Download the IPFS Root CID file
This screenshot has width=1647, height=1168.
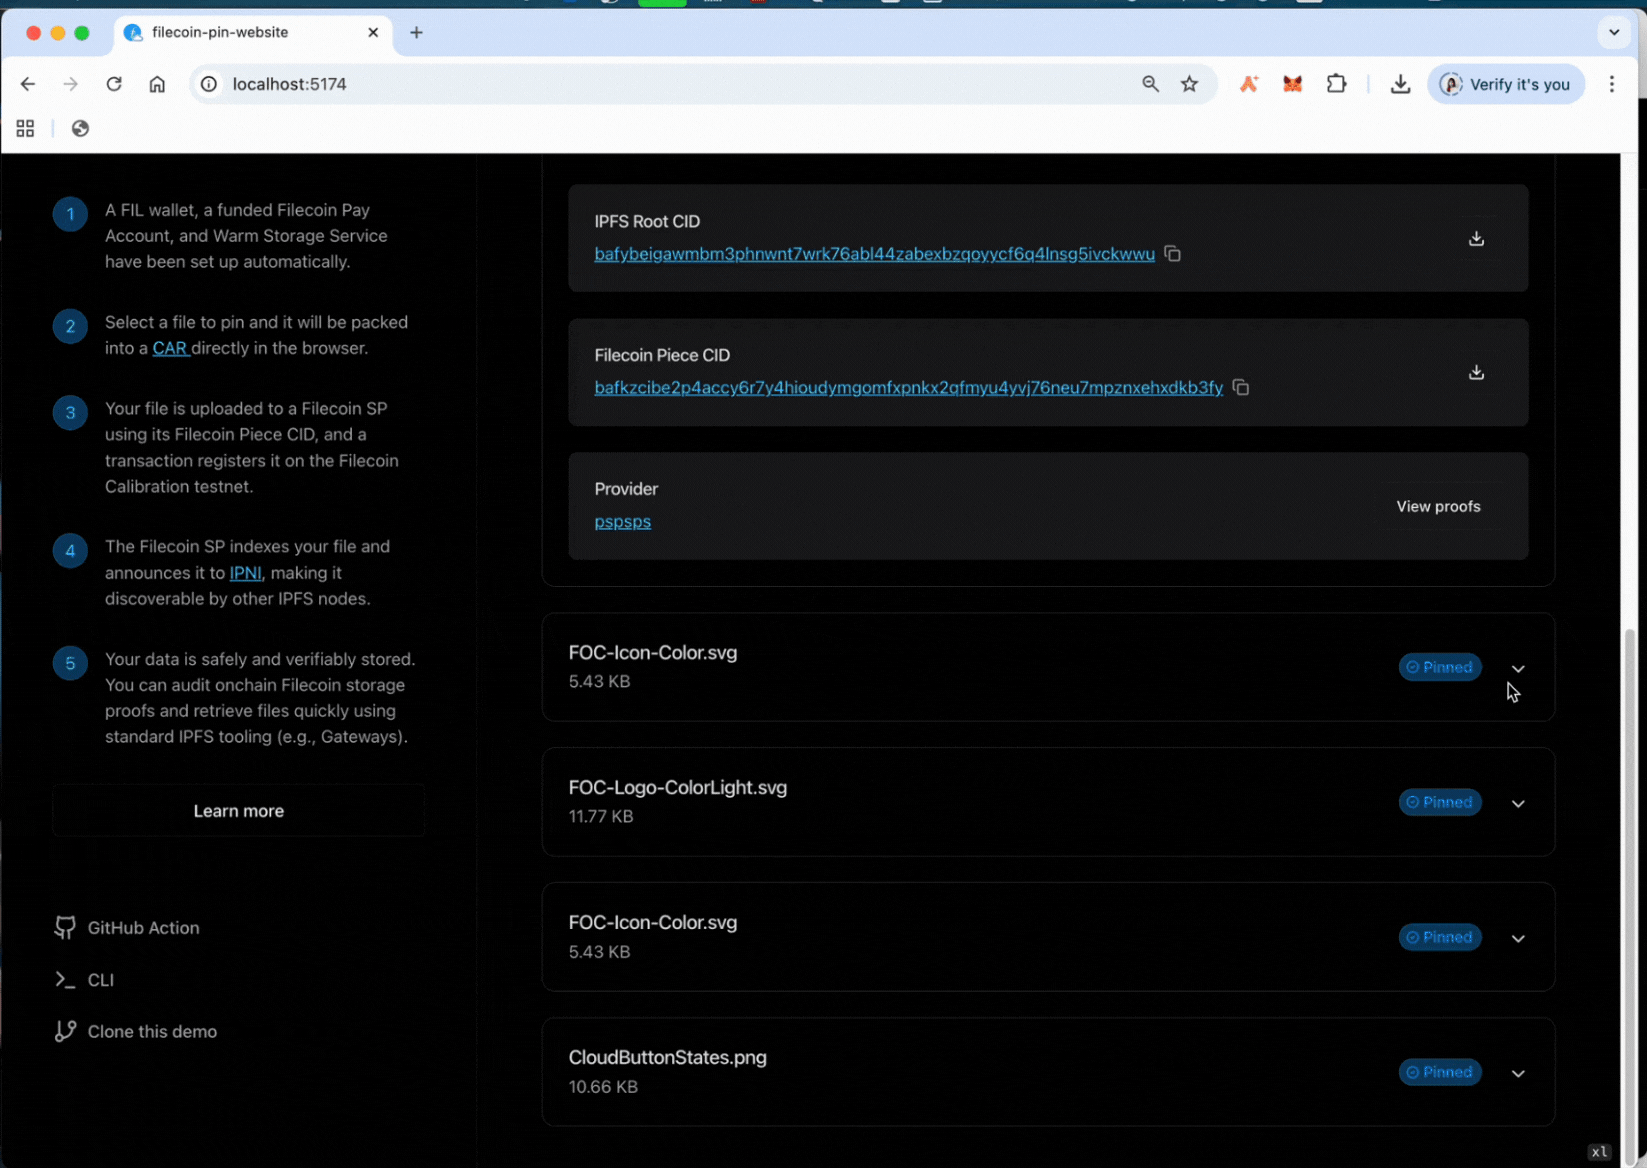pos(1475,239)
